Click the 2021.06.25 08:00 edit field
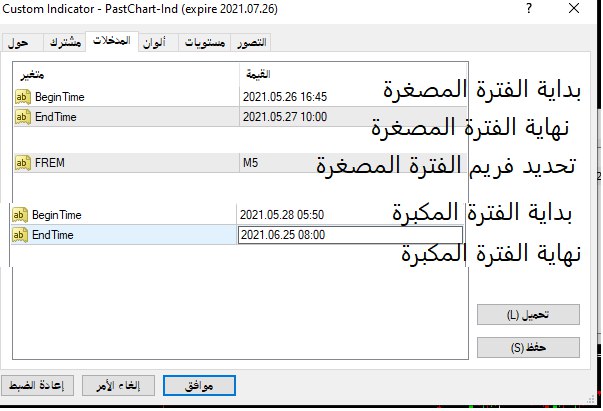 [348, 236]
